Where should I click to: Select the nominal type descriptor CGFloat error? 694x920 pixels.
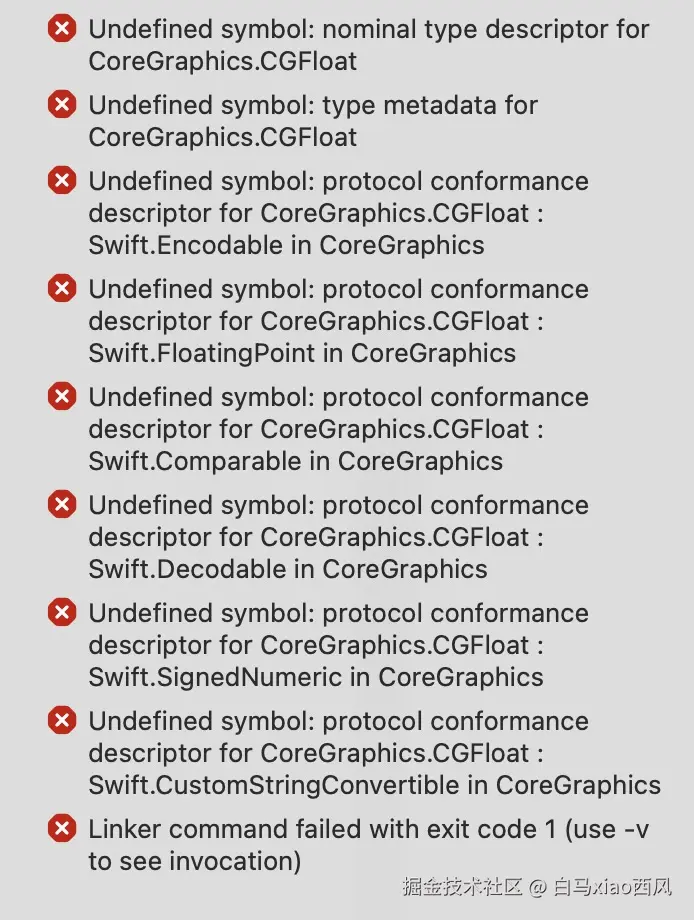point(368,45)
